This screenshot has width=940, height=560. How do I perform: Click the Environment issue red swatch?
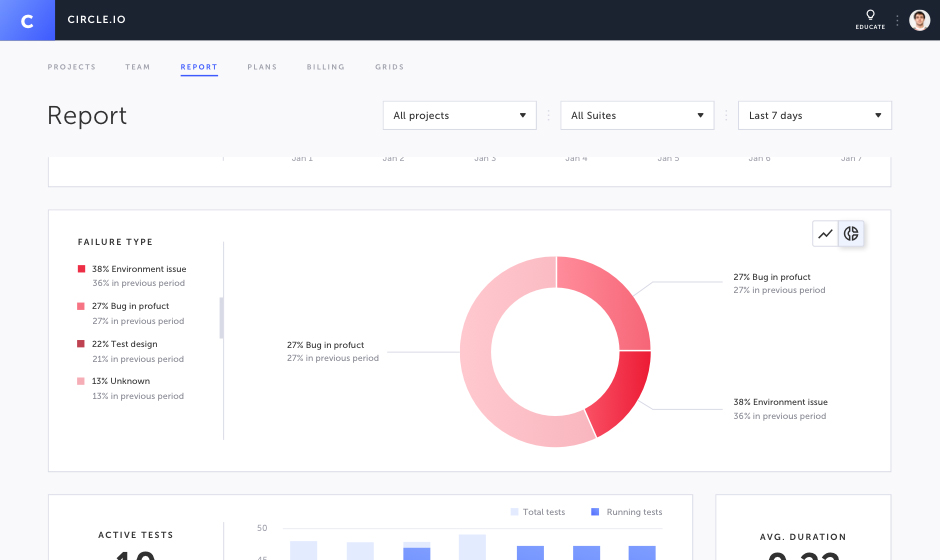[81, 269]
